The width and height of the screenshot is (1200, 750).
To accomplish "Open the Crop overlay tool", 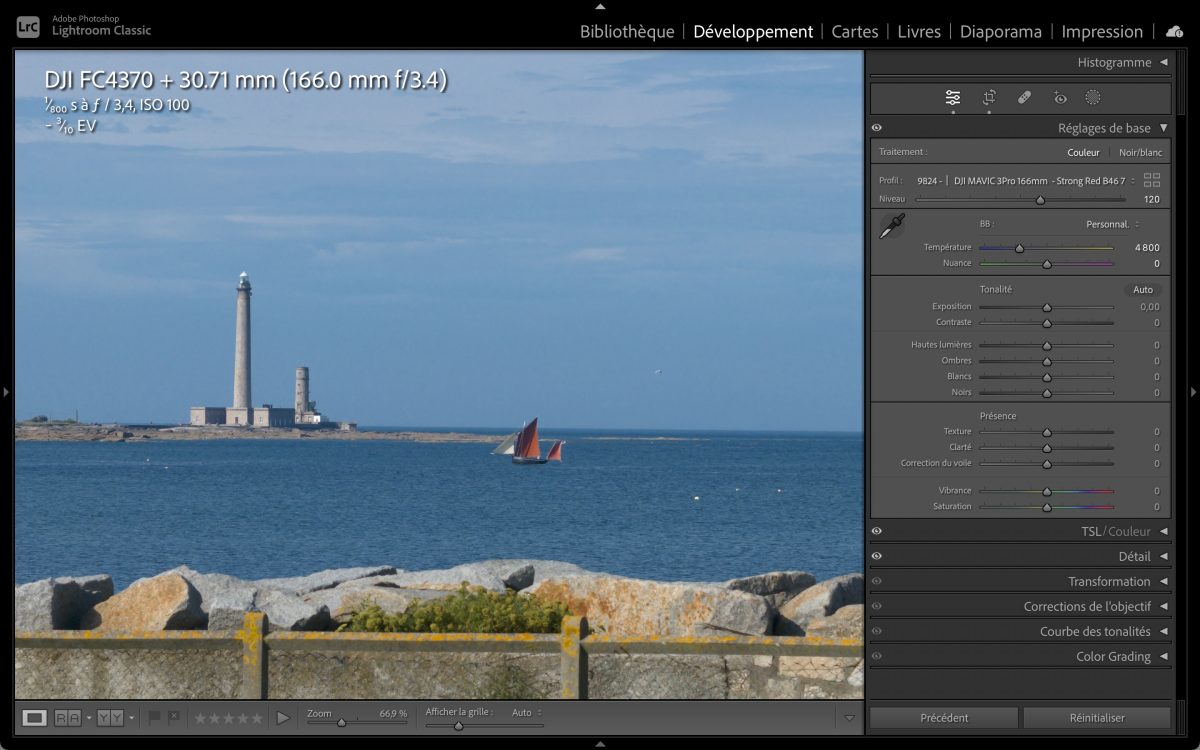I will [x=989, y=98].
